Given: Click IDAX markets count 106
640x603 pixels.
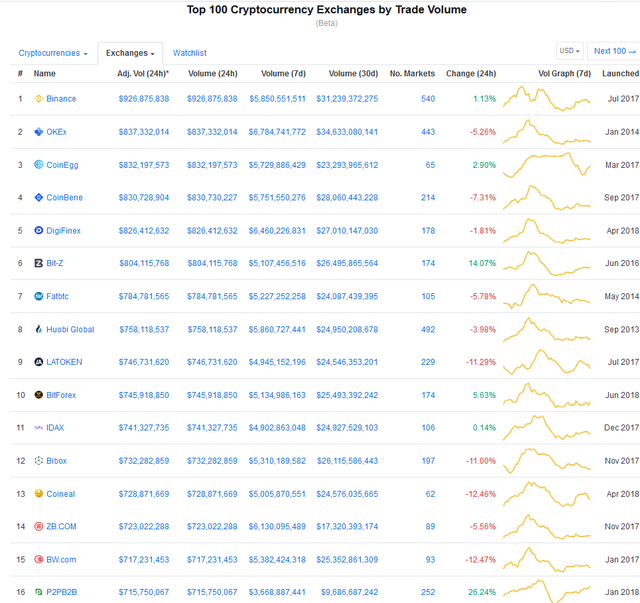Looking at the screenshot, I should pos(428,428).
